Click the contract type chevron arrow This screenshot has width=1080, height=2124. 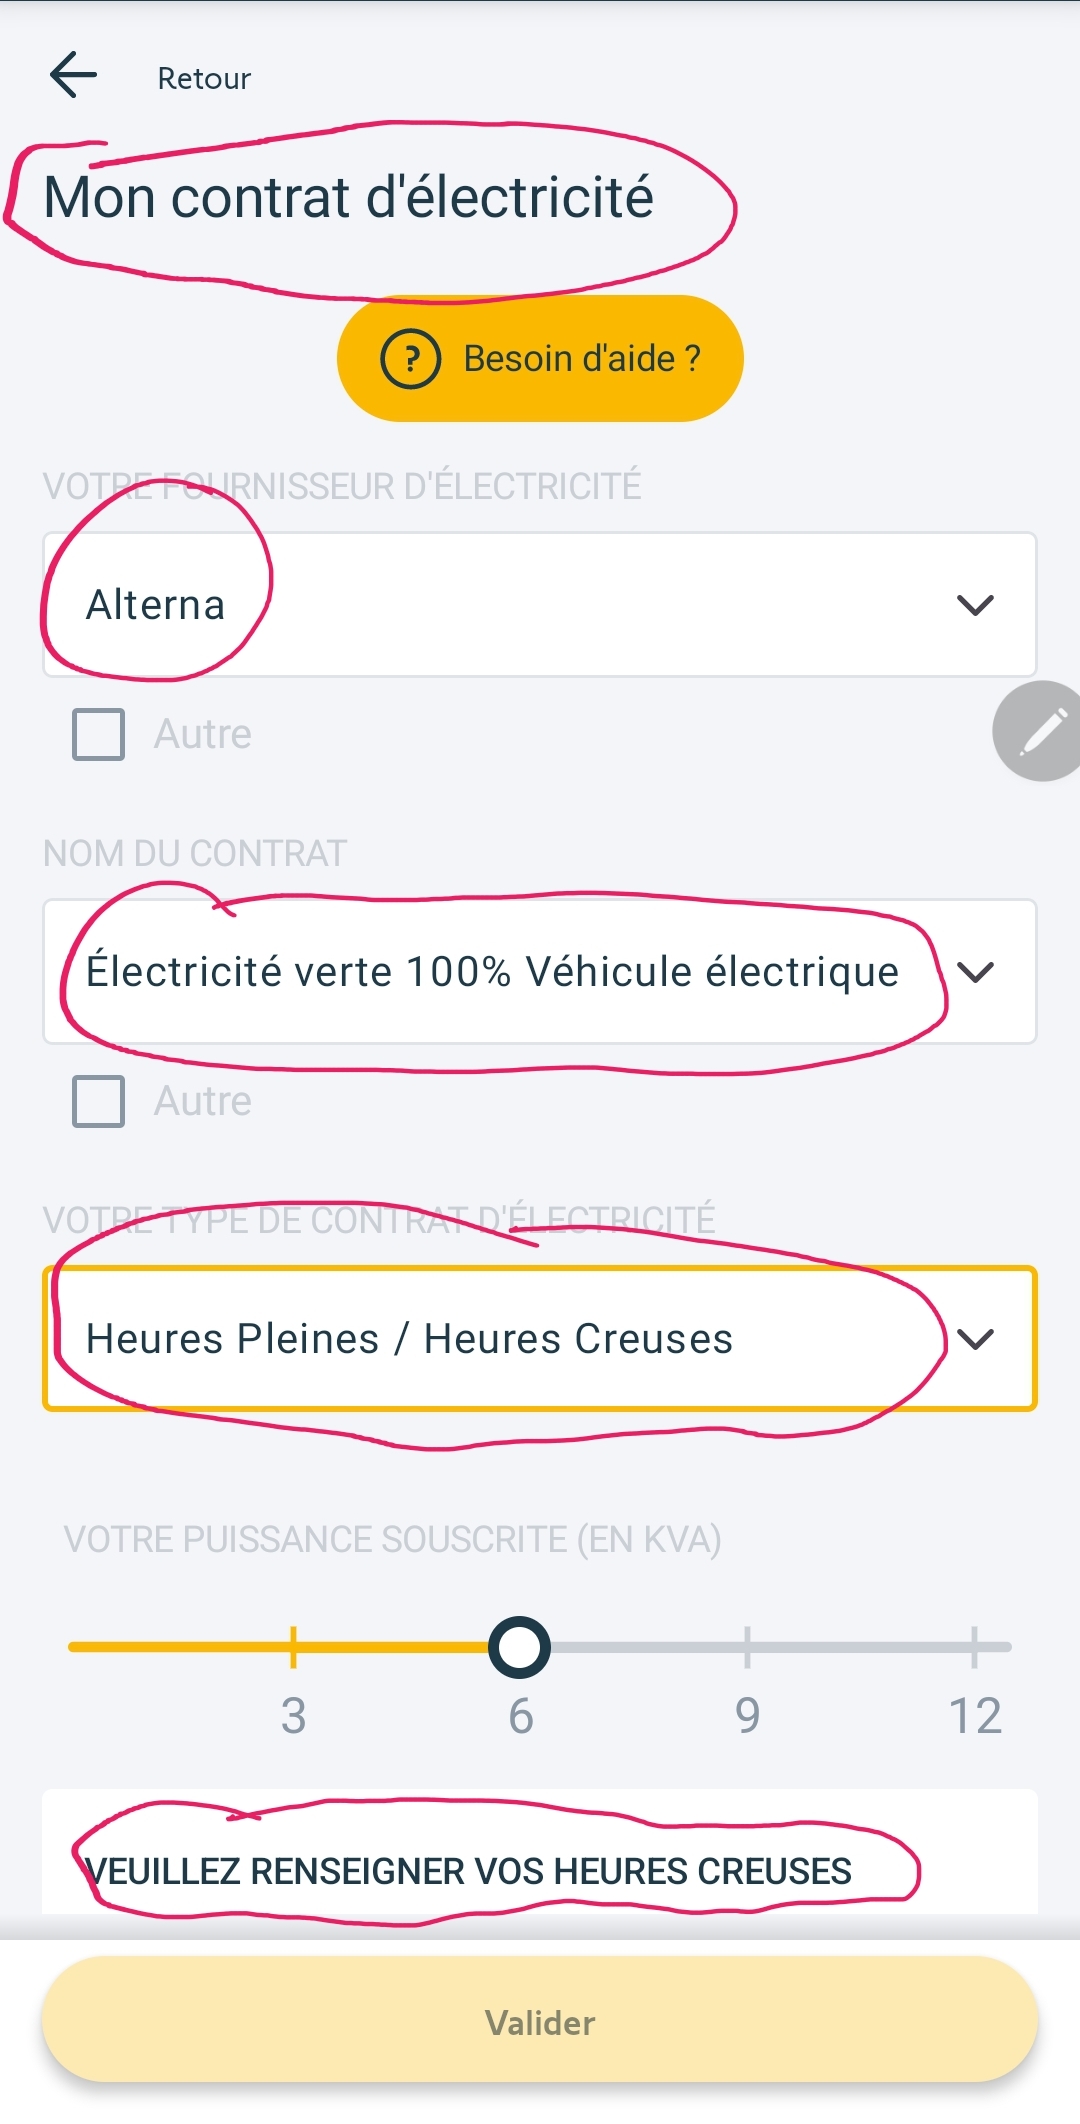(x=975, y=1339)
